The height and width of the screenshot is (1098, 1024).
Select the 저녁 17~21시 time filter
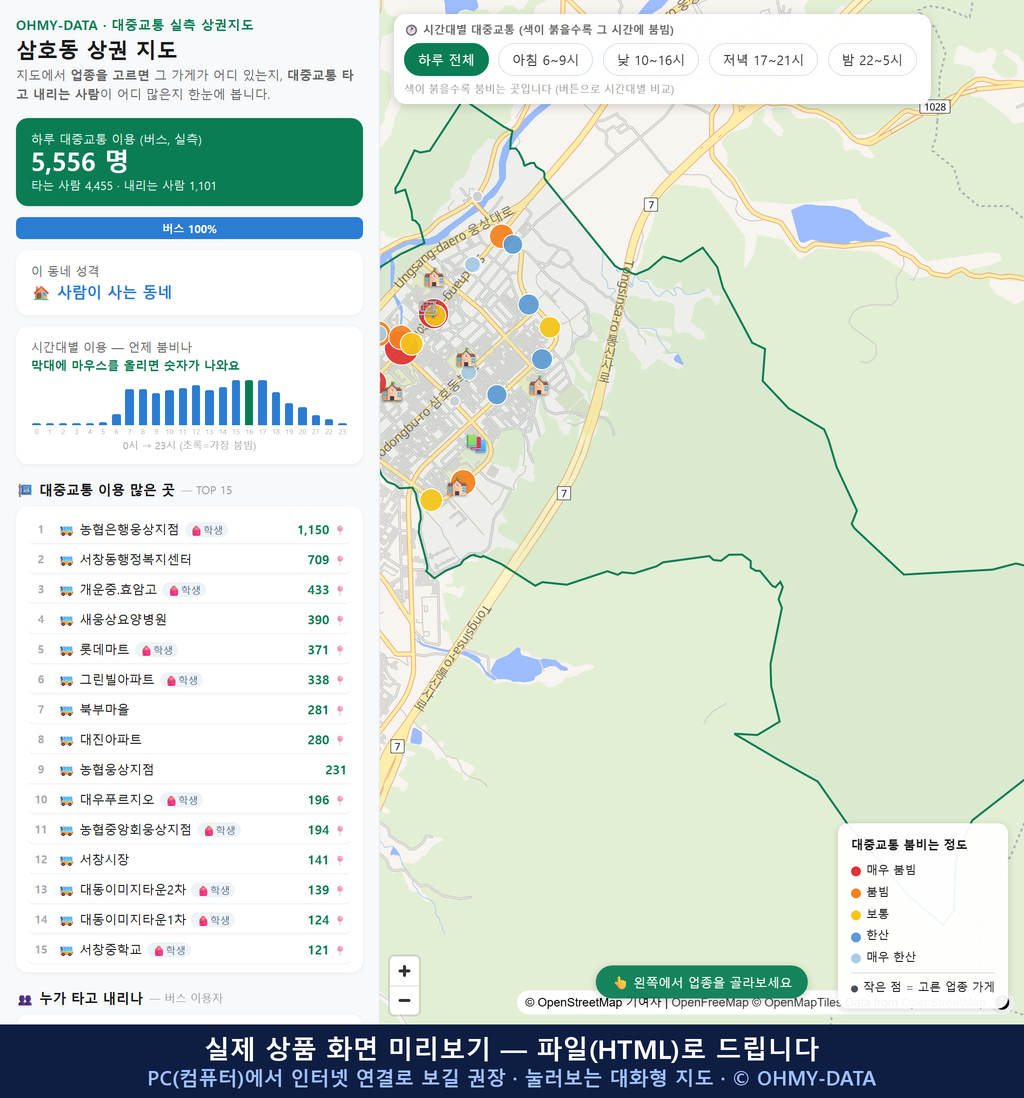click(x=763, y=60)
